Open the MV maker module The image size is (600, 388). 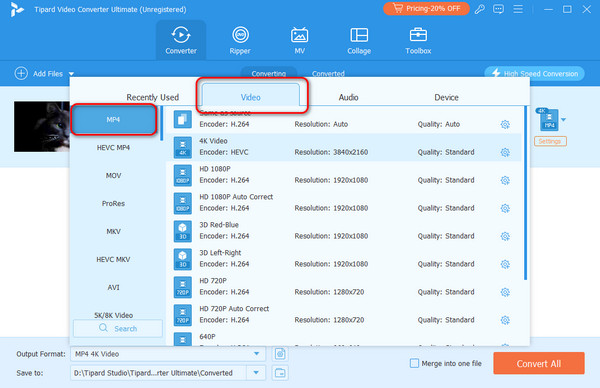pos(299,40)
